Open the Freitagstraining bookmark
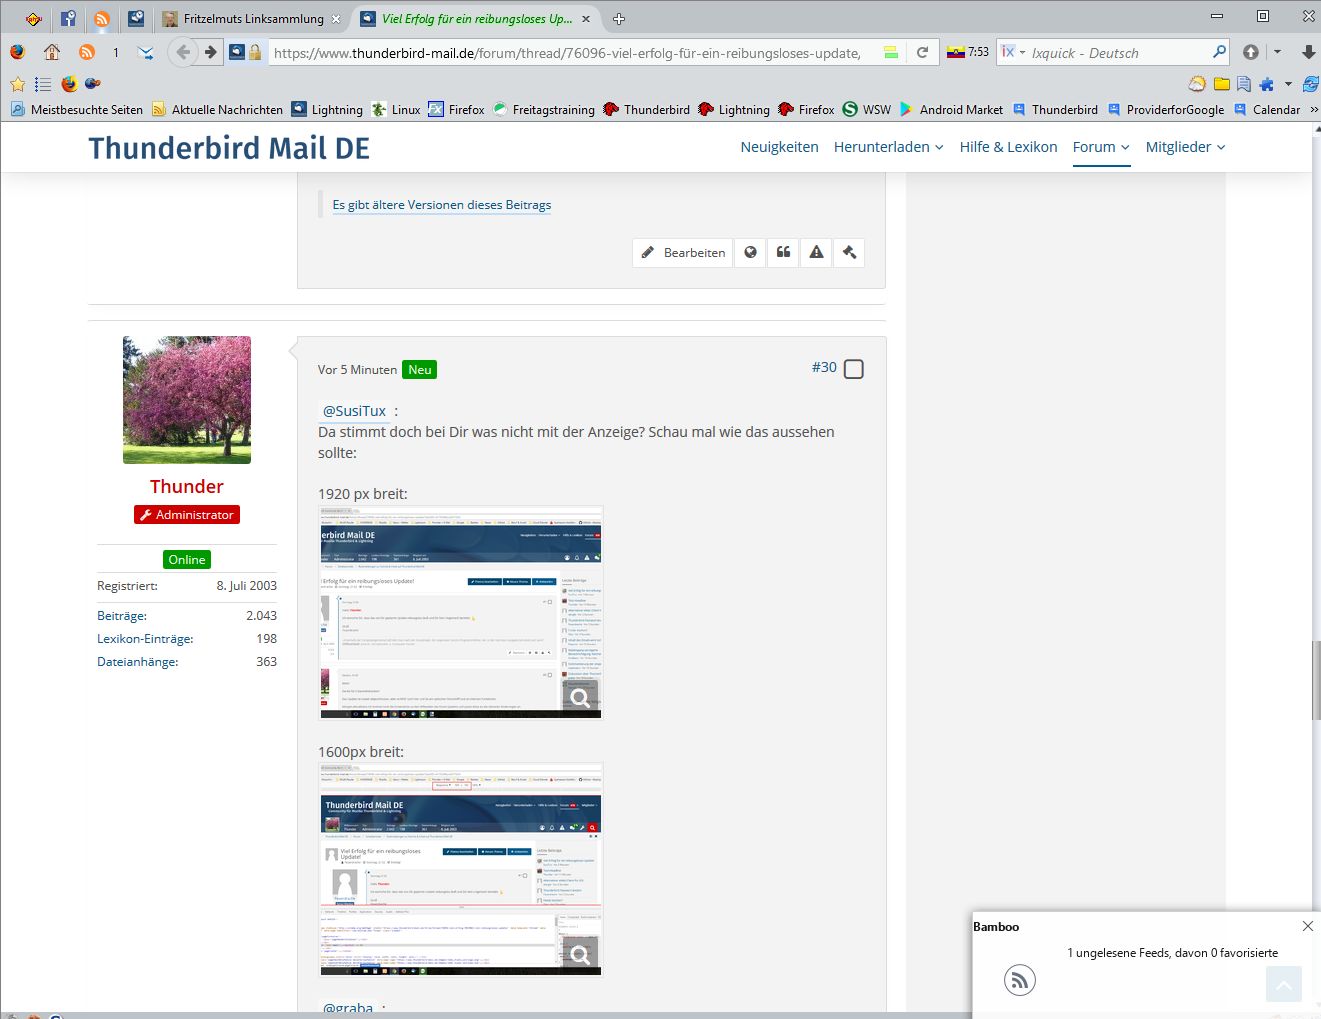This screenshot has width=1321, height=1019. tap(543, 110)
